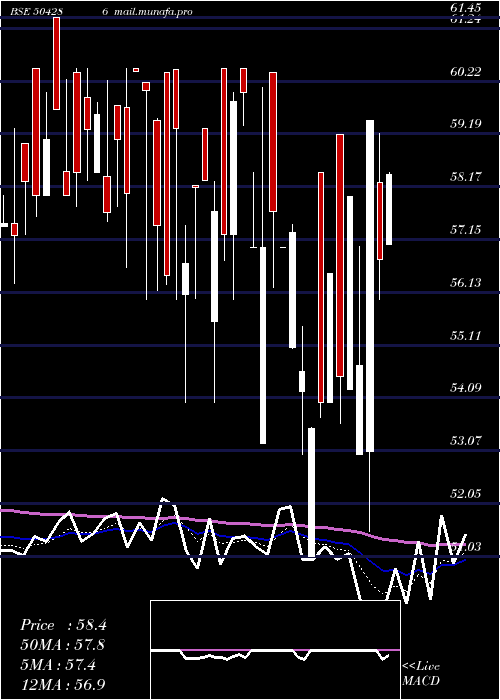Click the 54.09 price axis label
This screenshot has height=700, width=500.
pos(466,388)
